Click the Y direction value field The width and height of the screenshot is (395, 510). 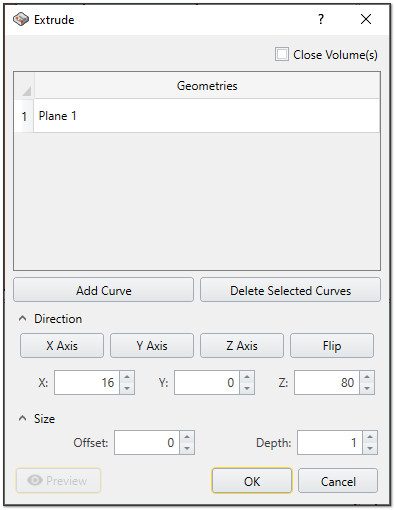click(207, 383)
